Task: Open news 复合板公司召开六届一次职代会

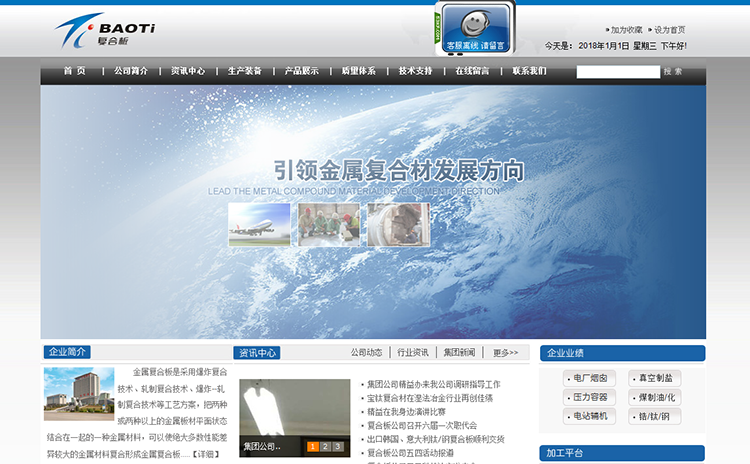Action: tap(422, 425)
